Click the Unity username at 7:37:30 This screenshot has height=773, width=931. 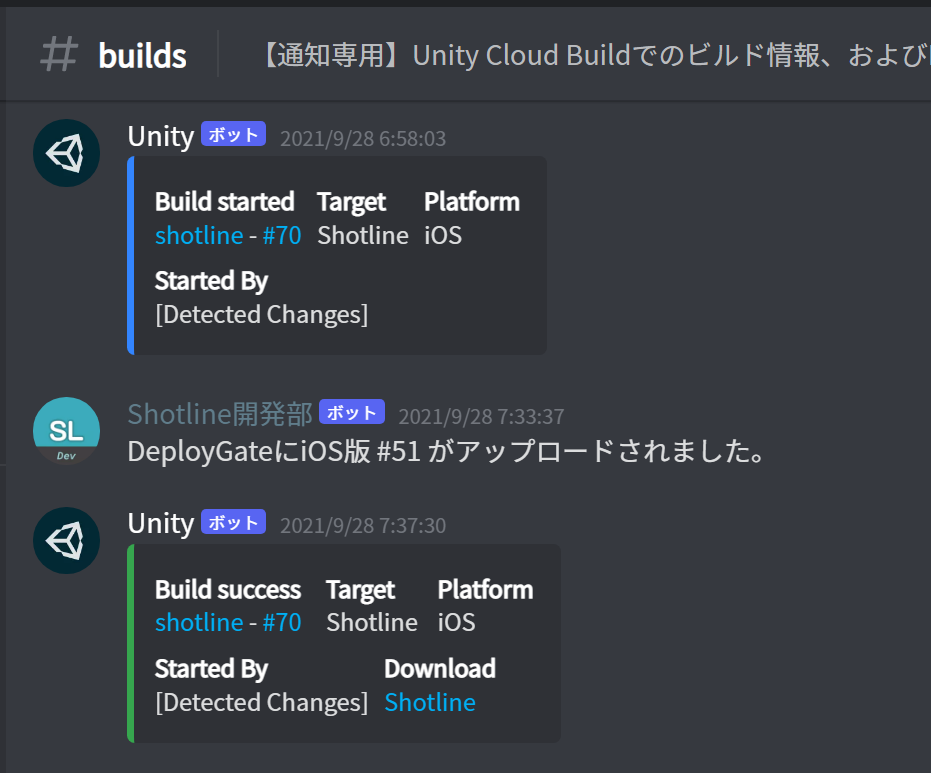point(161,524)
